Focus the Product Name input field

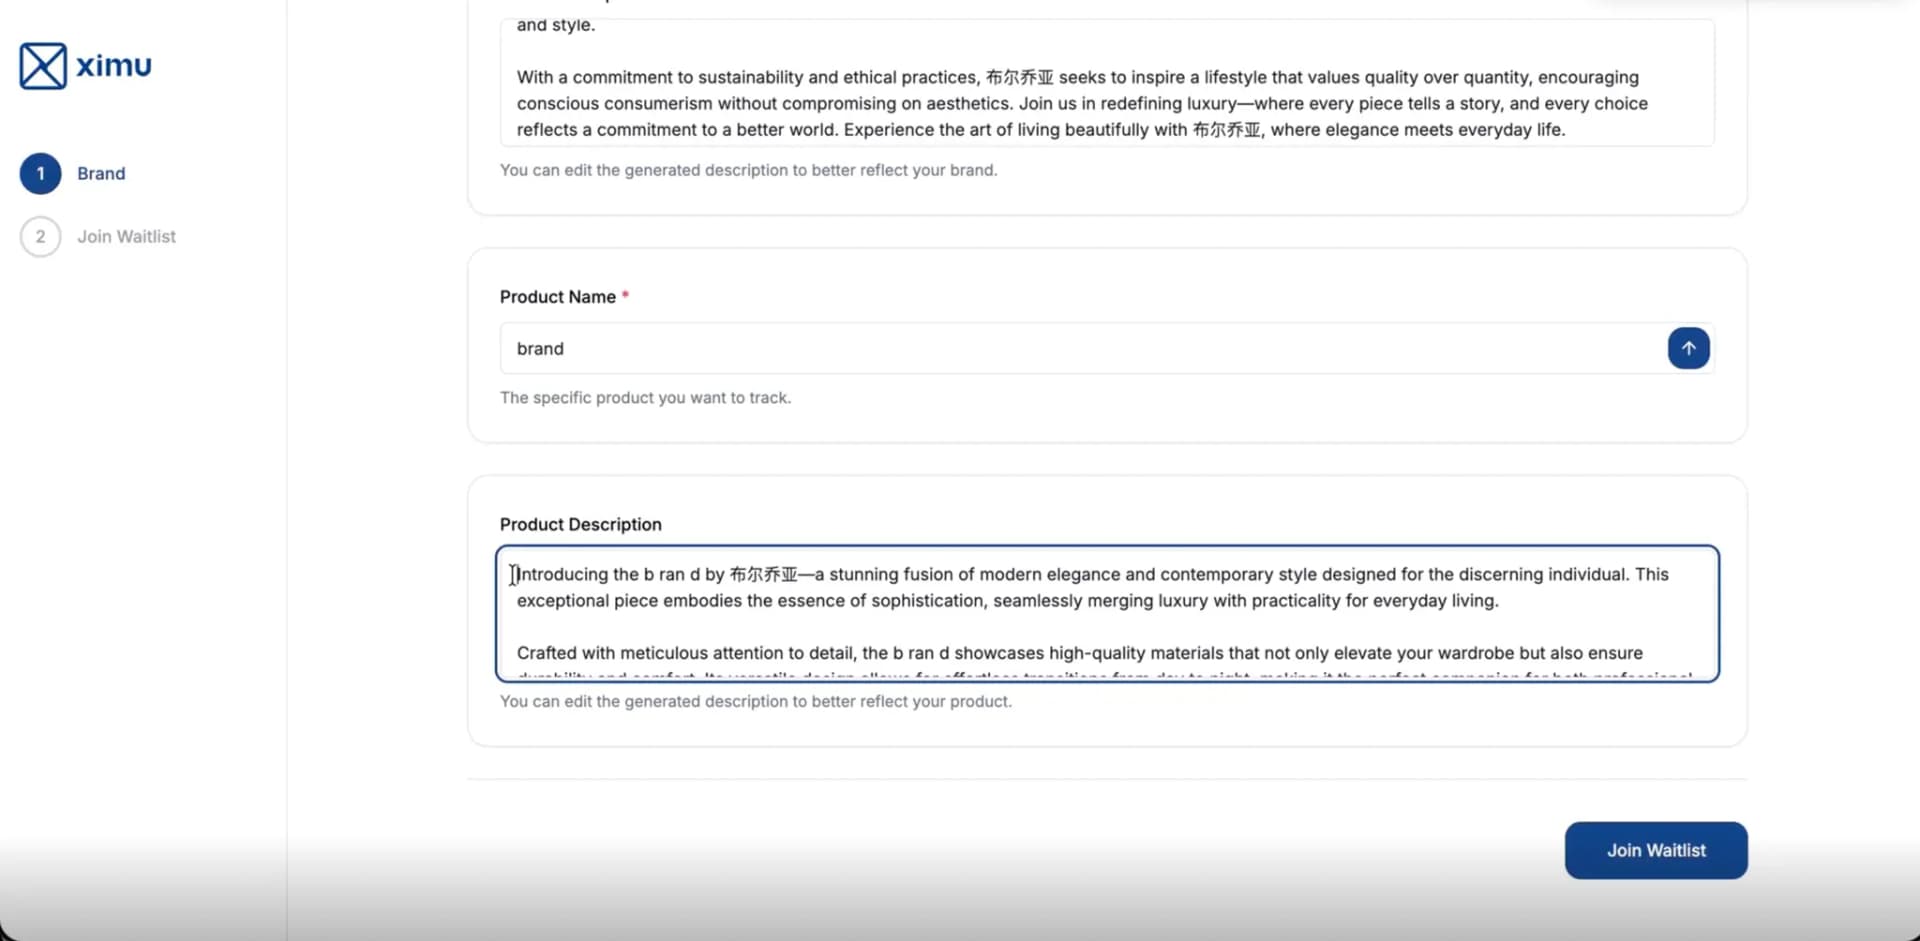tap(1080, 349)
